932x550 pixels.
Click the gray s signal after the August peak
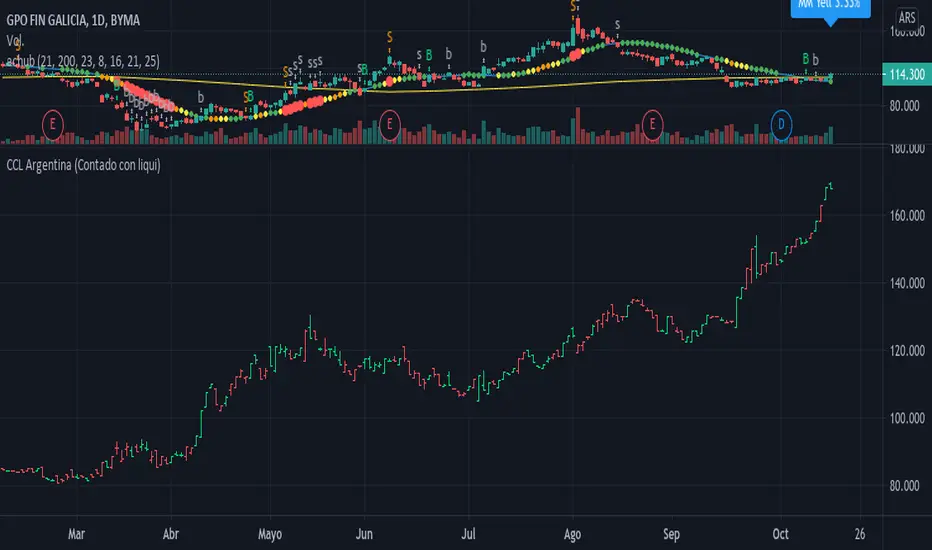(x=618, y=24)
